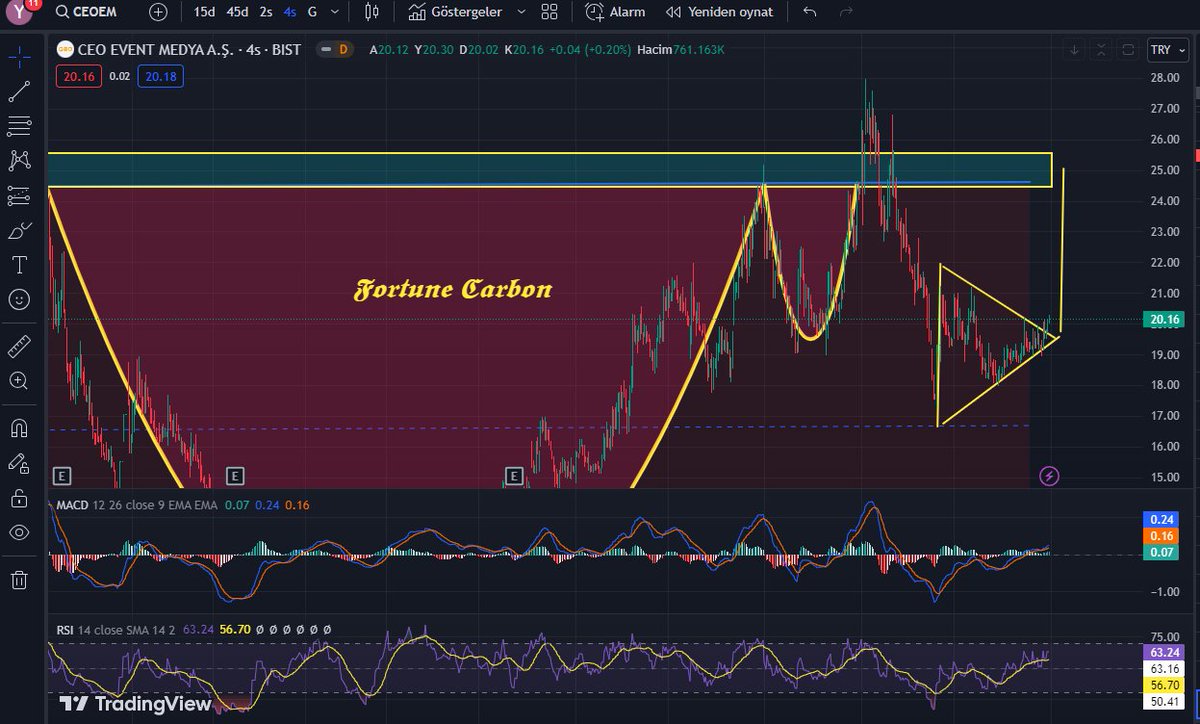1200x724 pixels.
Task: Start Yeniden oynat bar replay
Action: click(x=722, y=12)
